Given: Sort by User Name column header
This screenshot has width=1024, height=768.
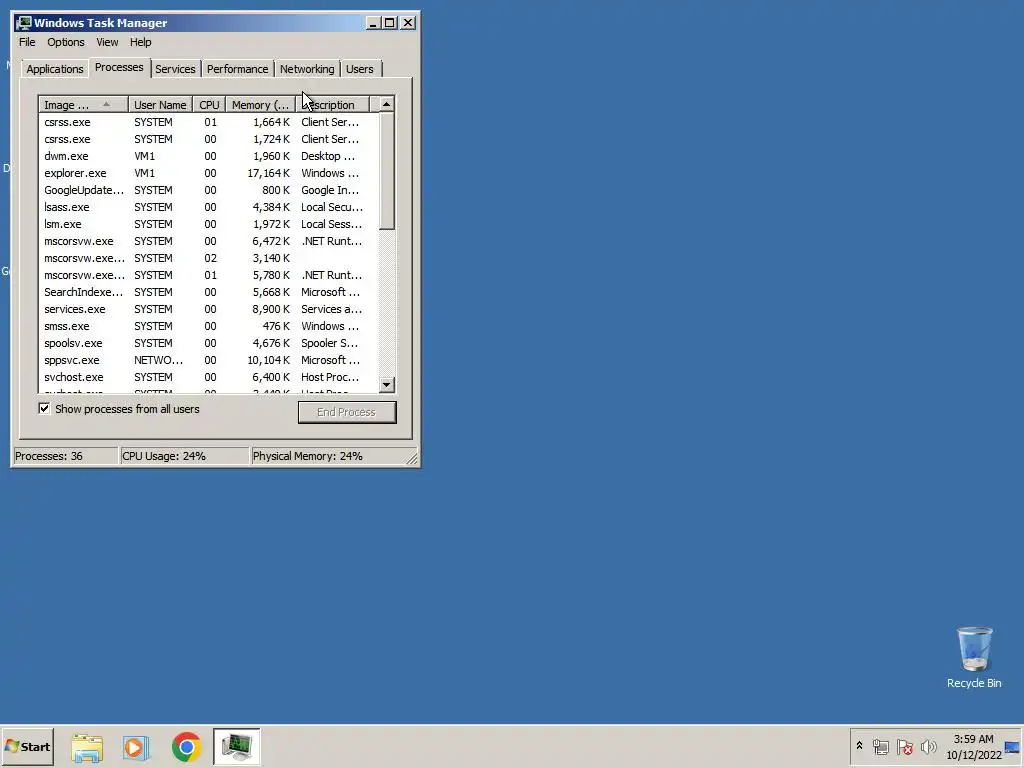Looking at the screenshot, I should click(x=160, y=104).
